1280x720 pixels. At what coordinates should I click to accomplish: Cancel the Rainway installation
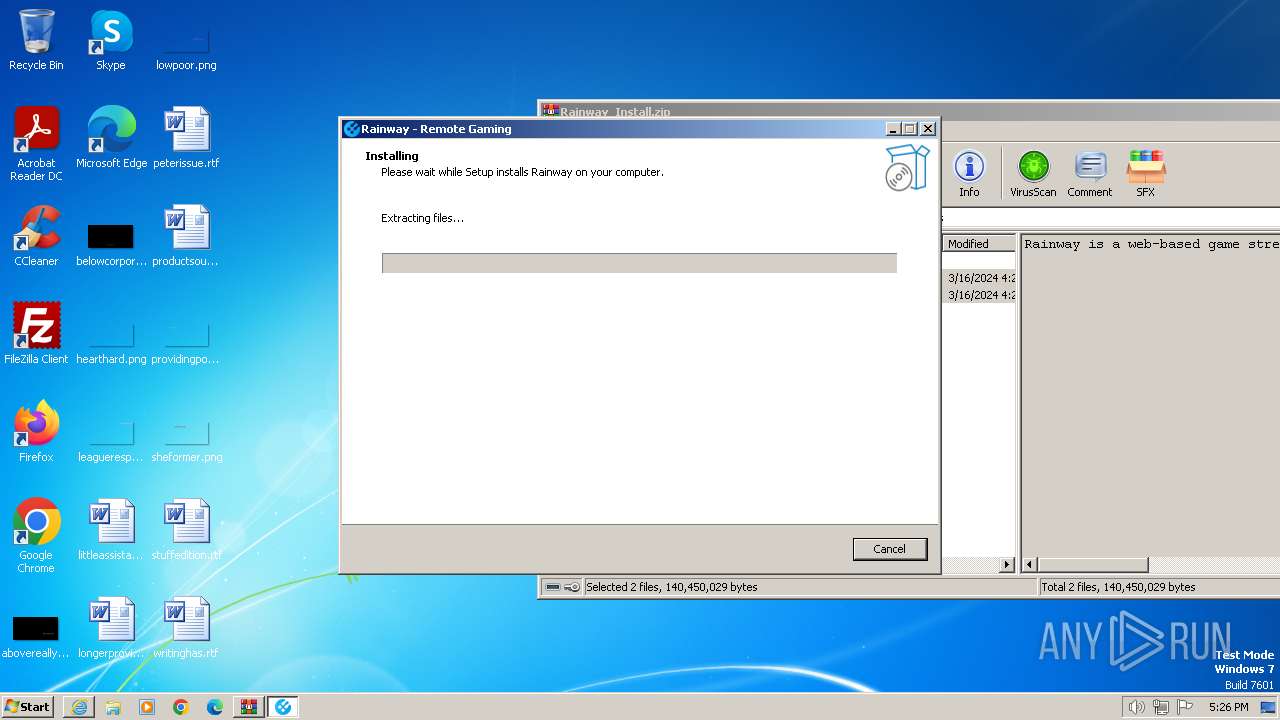point(889,549)
